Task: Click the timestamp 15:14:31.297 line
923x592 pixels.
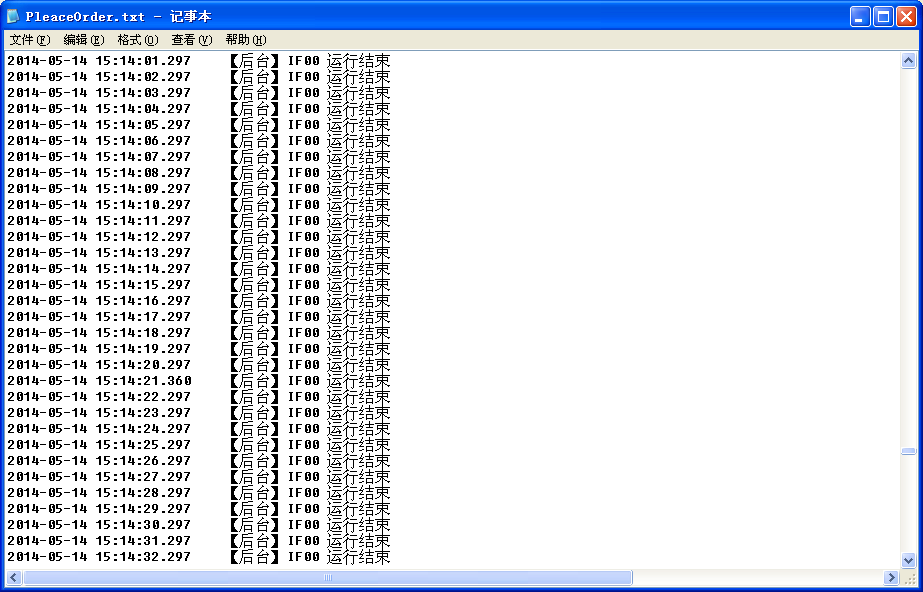Action: click(198, 540)
